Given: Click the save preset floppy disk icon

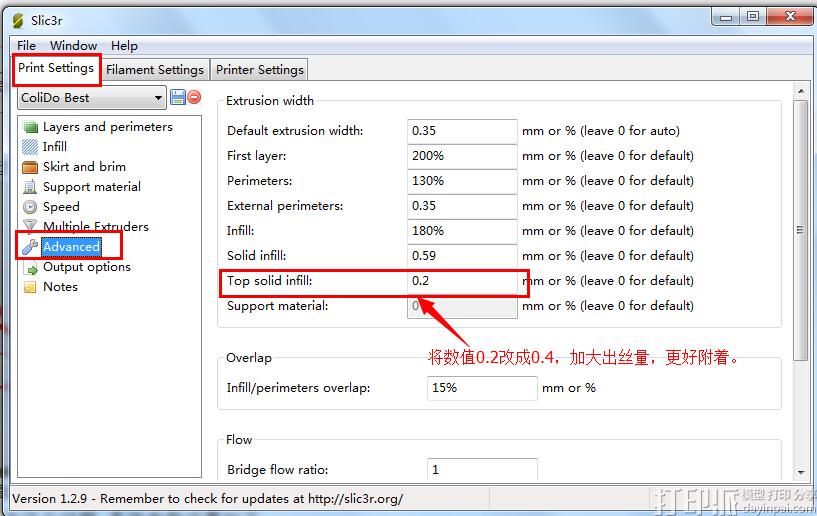Looking at the screenshot, I should point(178,97).
